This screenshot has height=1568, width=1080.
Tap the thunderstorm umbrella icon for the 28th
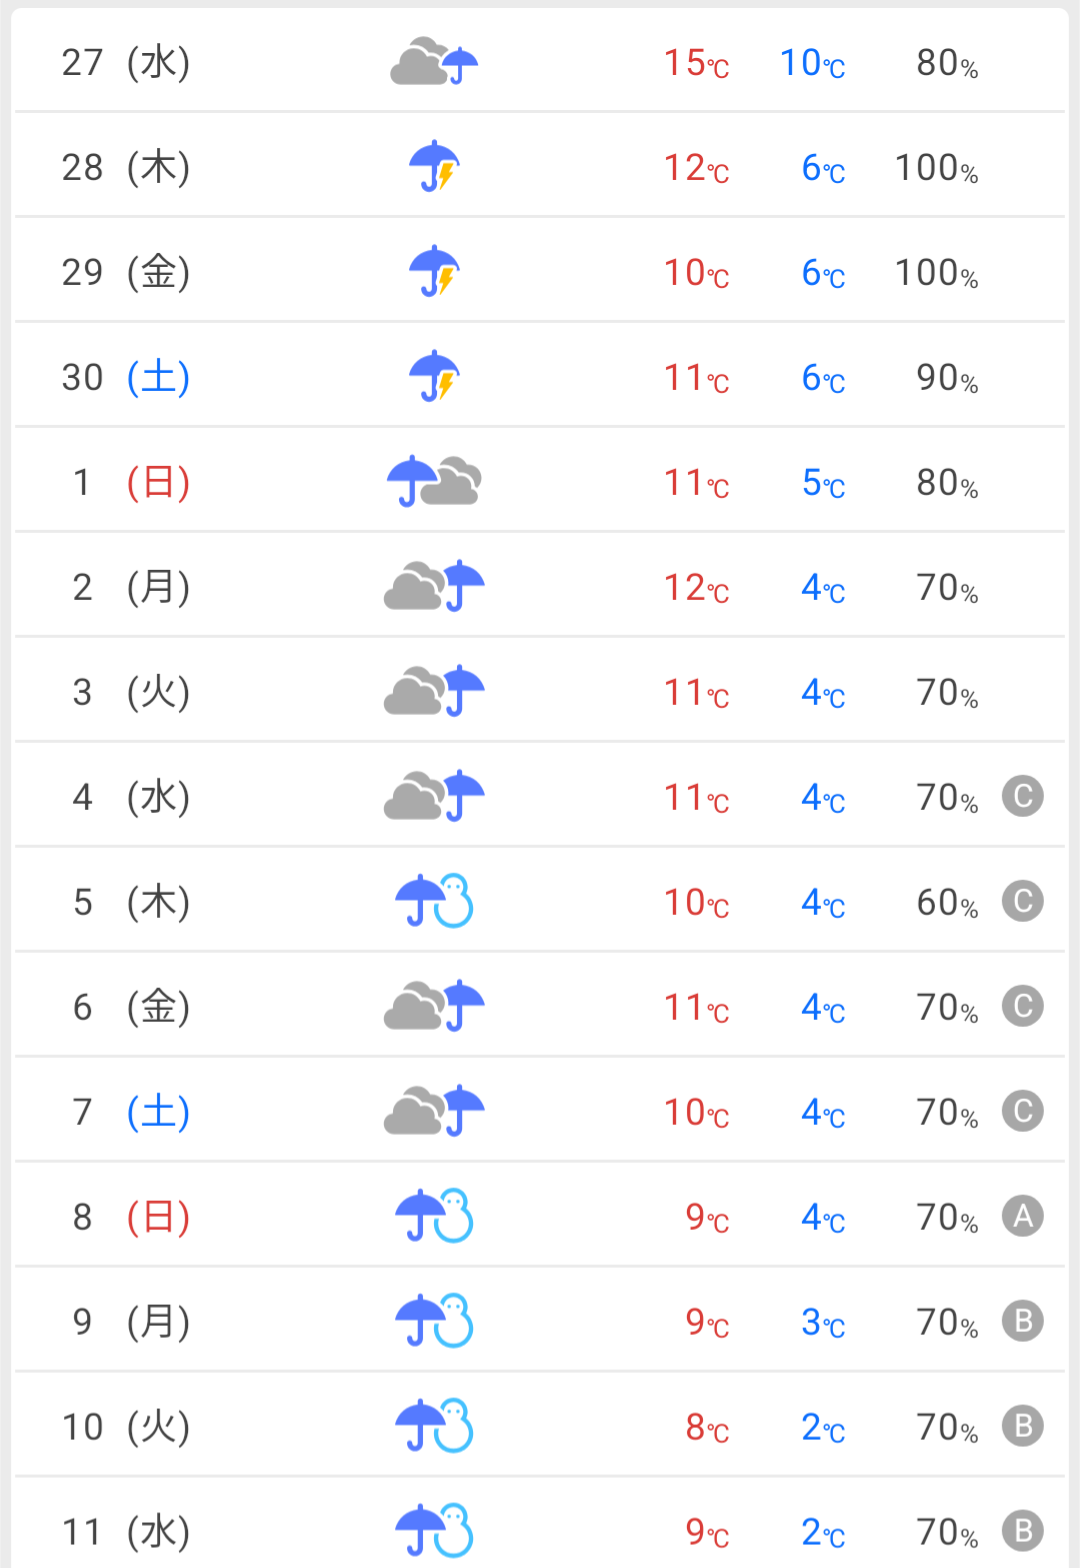[x=434, y=167]
